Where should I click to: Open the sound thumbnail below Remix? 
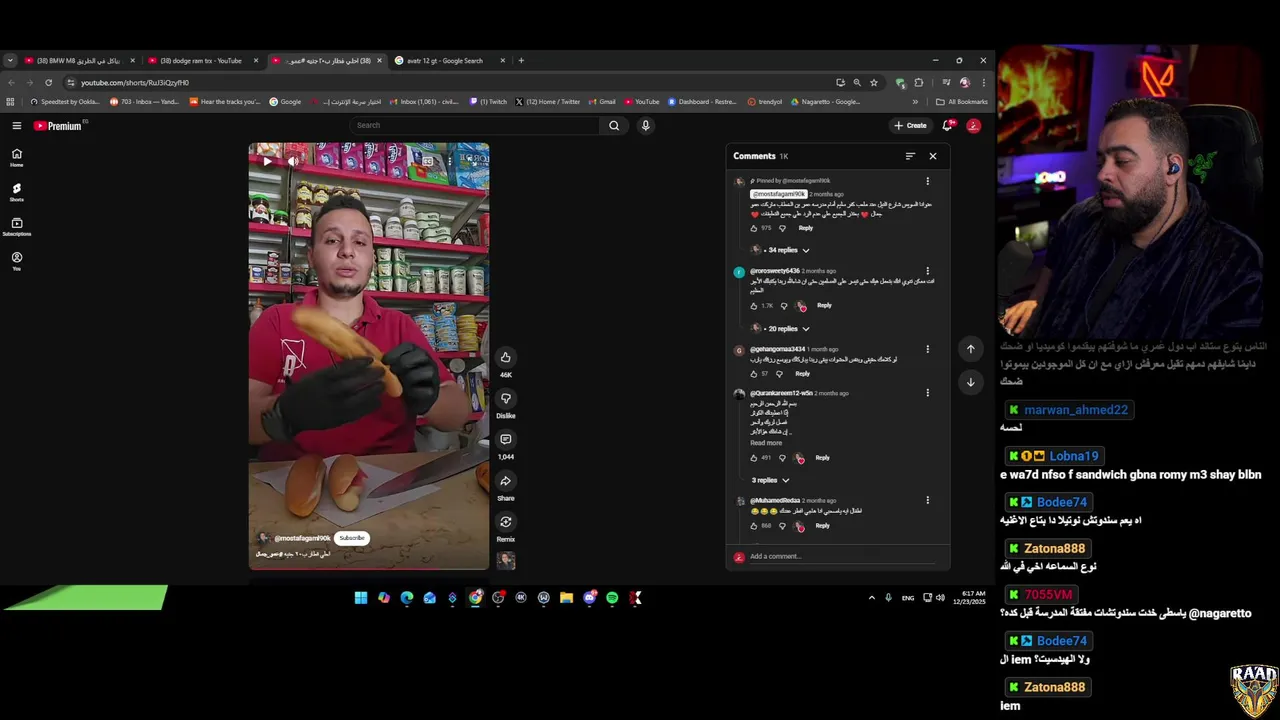point(506,561)
